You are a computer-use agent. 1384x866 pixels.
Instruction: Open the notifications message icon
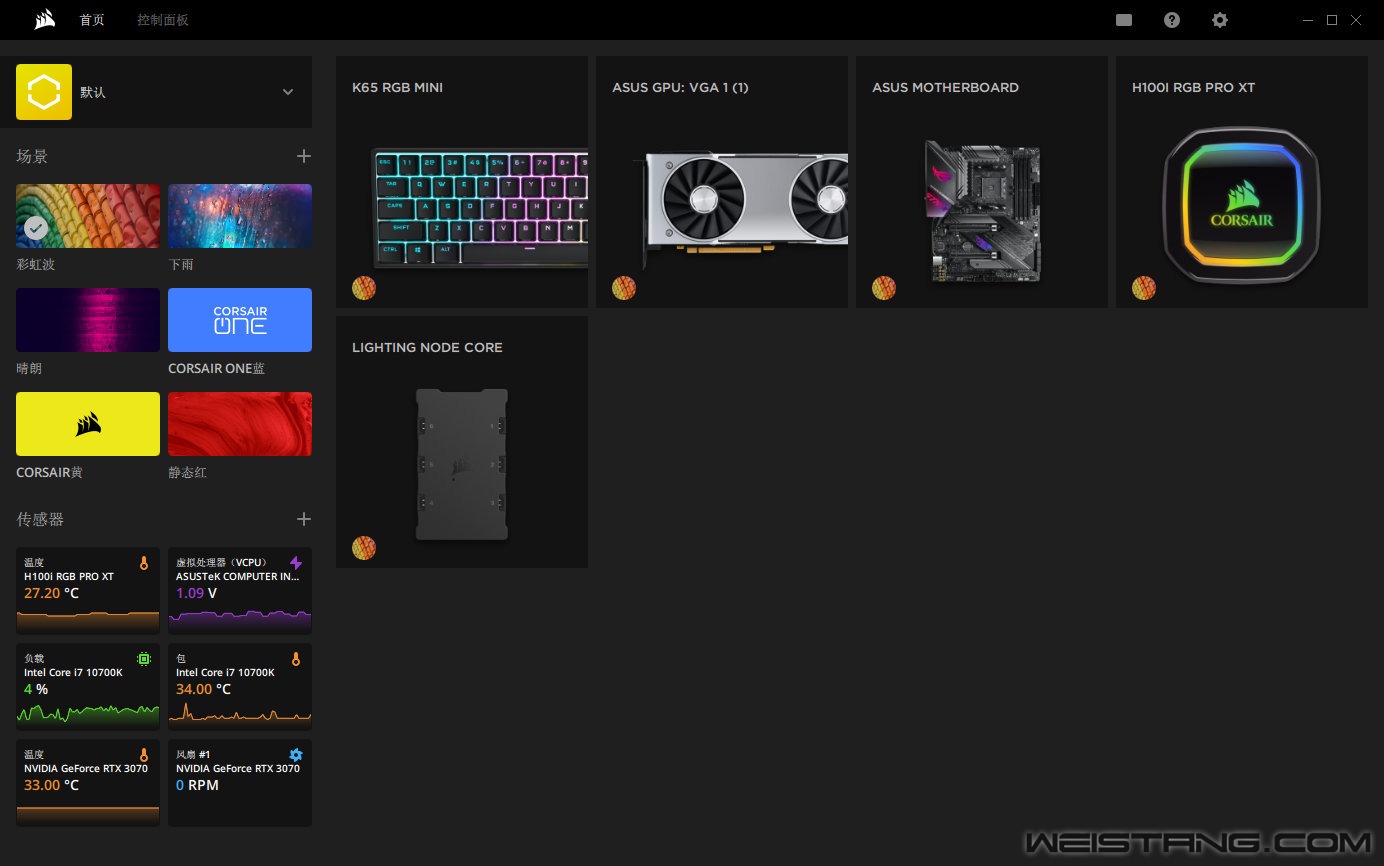coord(1124,20)
